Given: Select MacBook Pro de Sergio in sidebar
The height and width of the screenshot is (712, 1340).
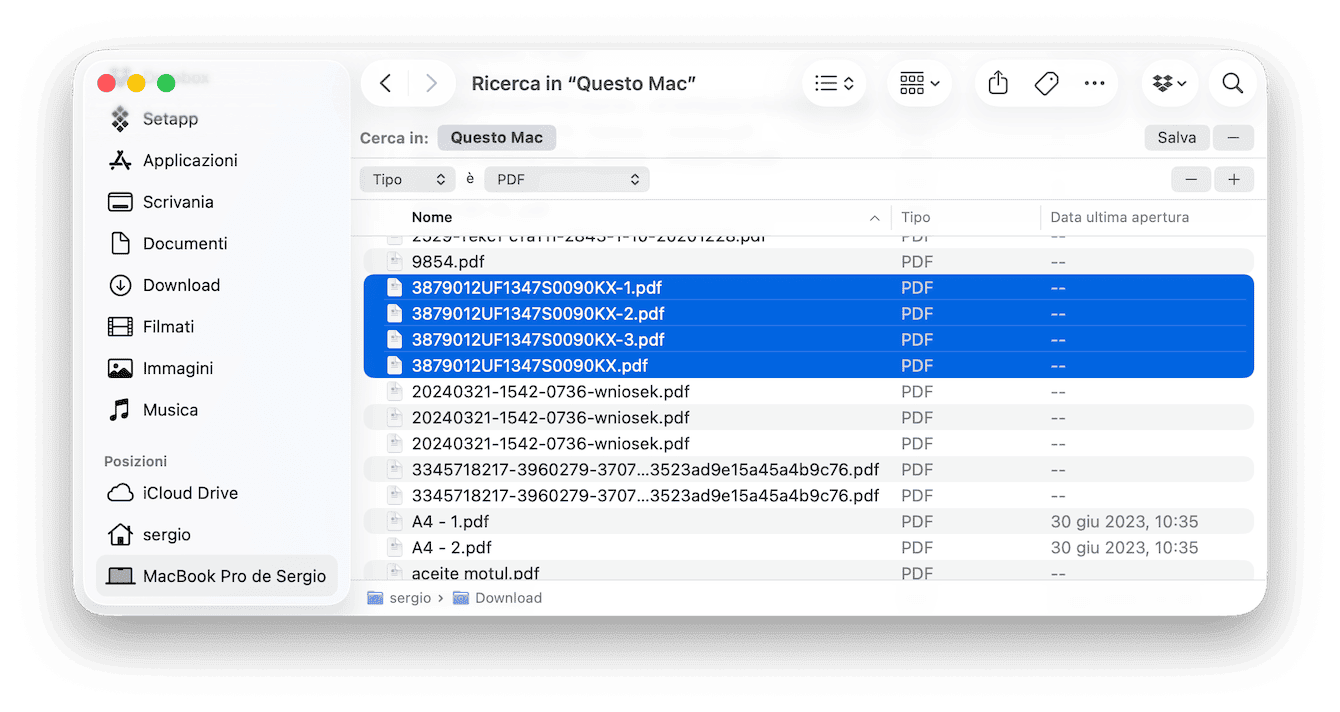Looking at the screenshot, I should click(x=217, y=576).
